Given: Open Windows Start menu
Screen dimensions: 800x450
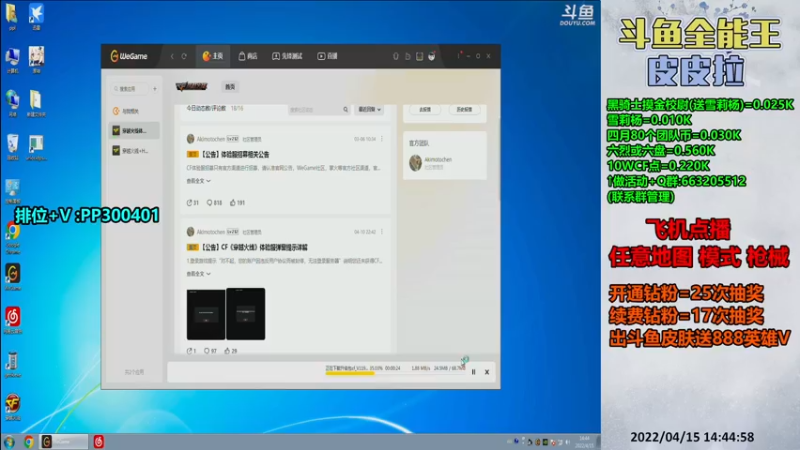Looking at the screenshot, I should (9, 441).
